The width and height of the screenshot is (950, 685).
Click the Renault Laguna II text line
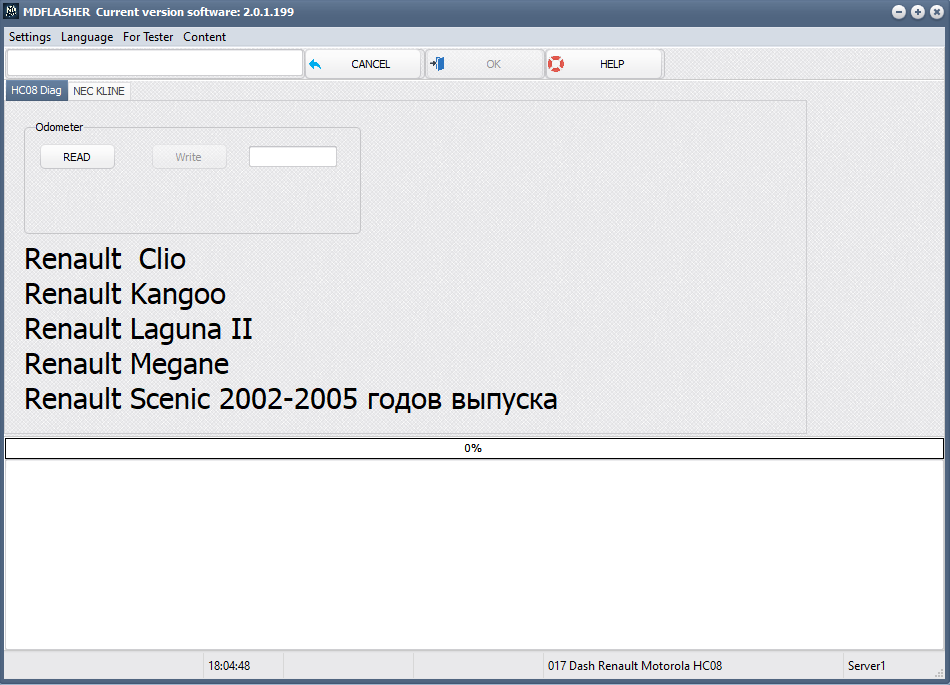coord(138,329)
